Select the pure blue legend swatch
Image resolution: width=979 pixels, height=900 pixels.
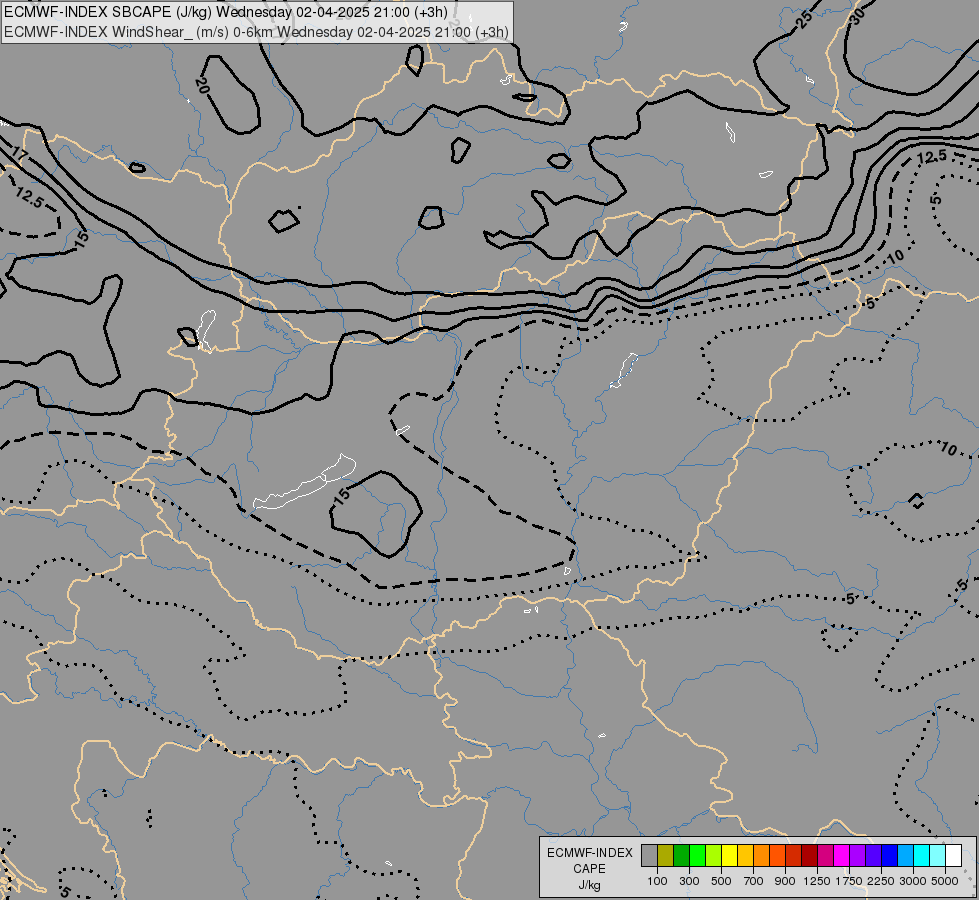(x=890, y=855)
